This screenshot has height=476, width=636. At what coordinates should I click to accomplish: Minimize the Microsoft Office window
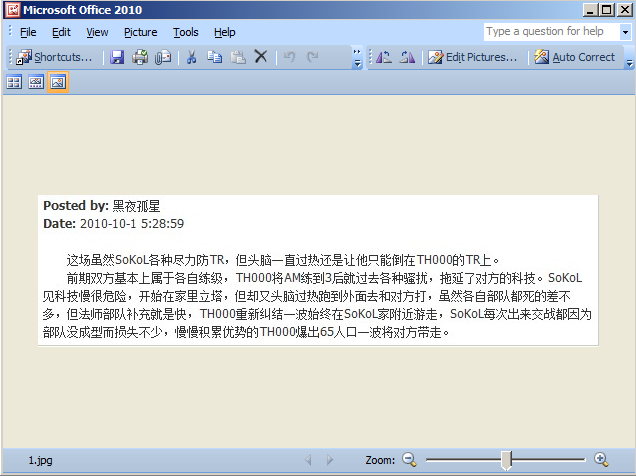[590, 10]
